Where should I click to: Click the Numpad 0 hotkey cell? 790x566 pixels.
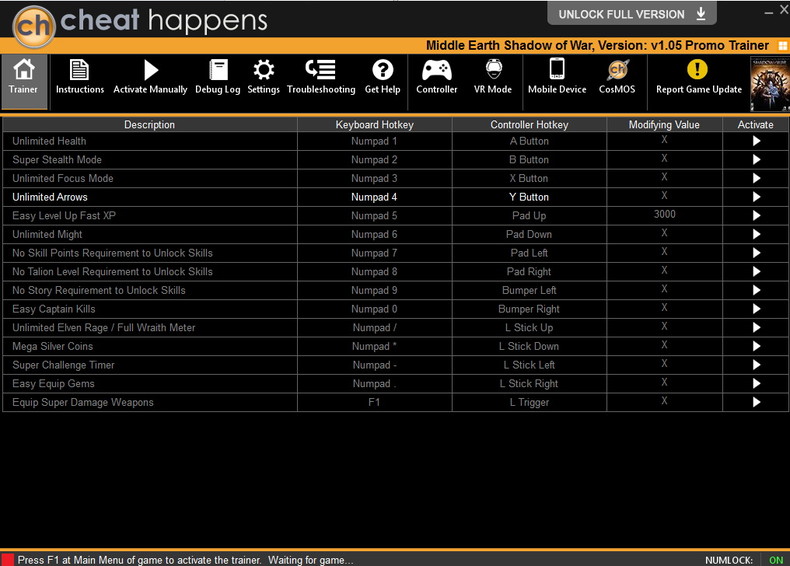[374, 309]
